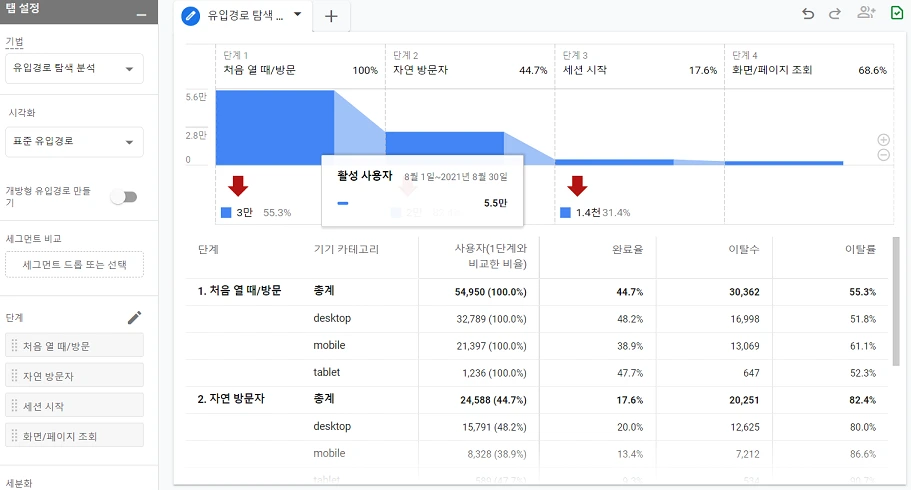
Task: Click the 단계 column header
Action: tap(208, 249)
